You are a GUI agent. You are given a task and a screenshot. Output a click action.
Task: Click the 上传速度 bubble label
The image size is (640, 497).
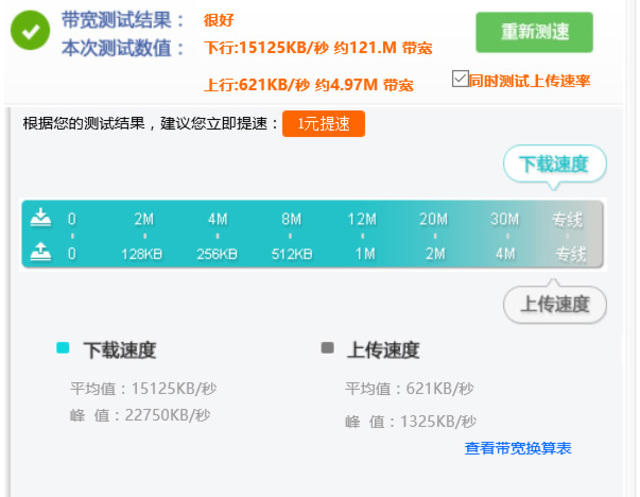point(555,304)
